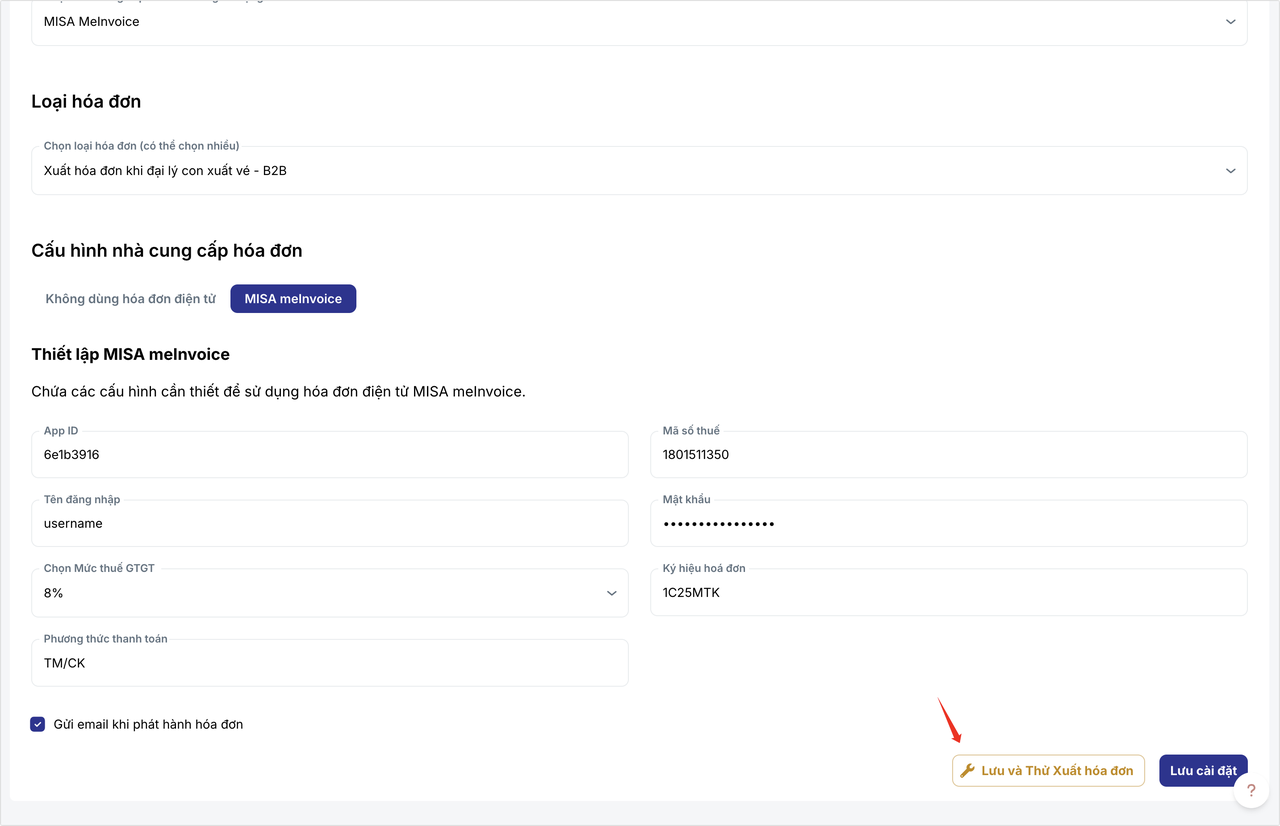Expand the 'Chọn loại hóa đơn' dropdown
The image size is (1280, 826).
pos(639,170)
